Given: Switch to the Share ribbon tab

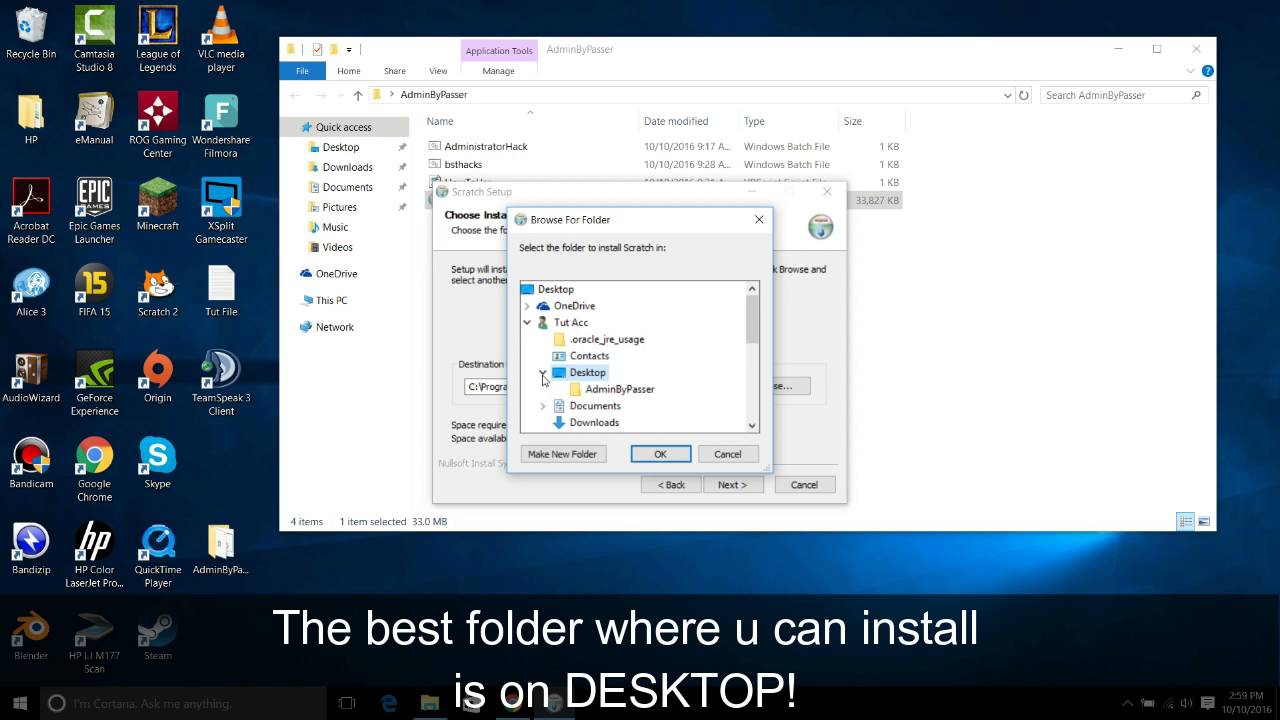Looking at the screenshot, I should 395,71.
